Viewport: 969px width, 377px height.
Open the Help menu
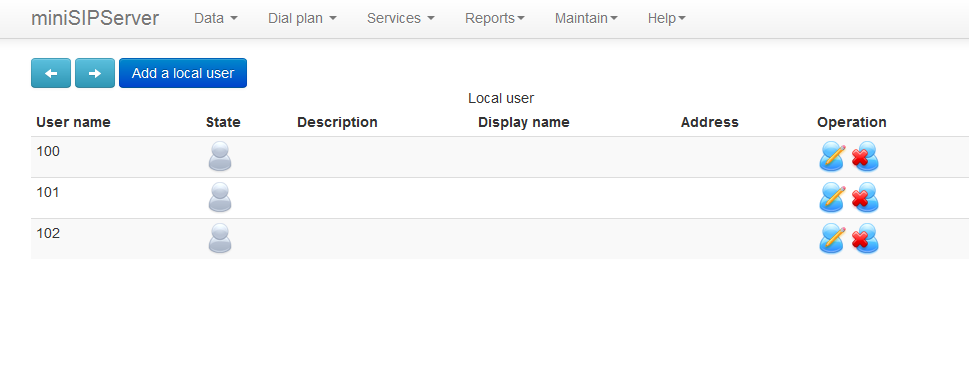click(x=666, y=19)
